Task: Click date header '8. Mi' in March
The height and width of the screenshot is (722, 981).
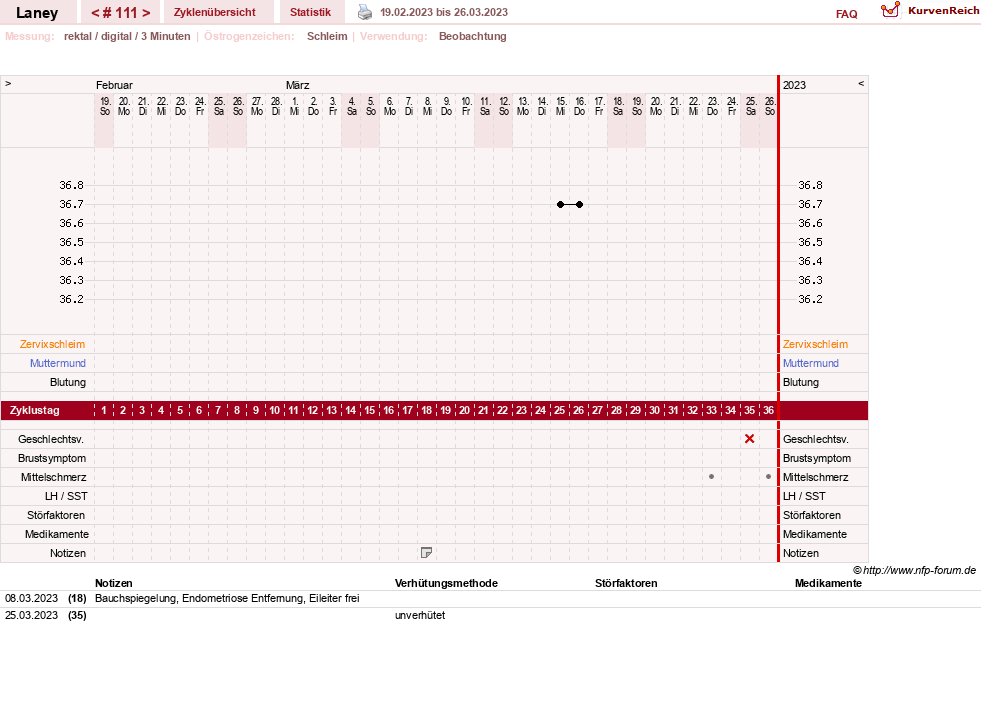Action: click(427, 106)
